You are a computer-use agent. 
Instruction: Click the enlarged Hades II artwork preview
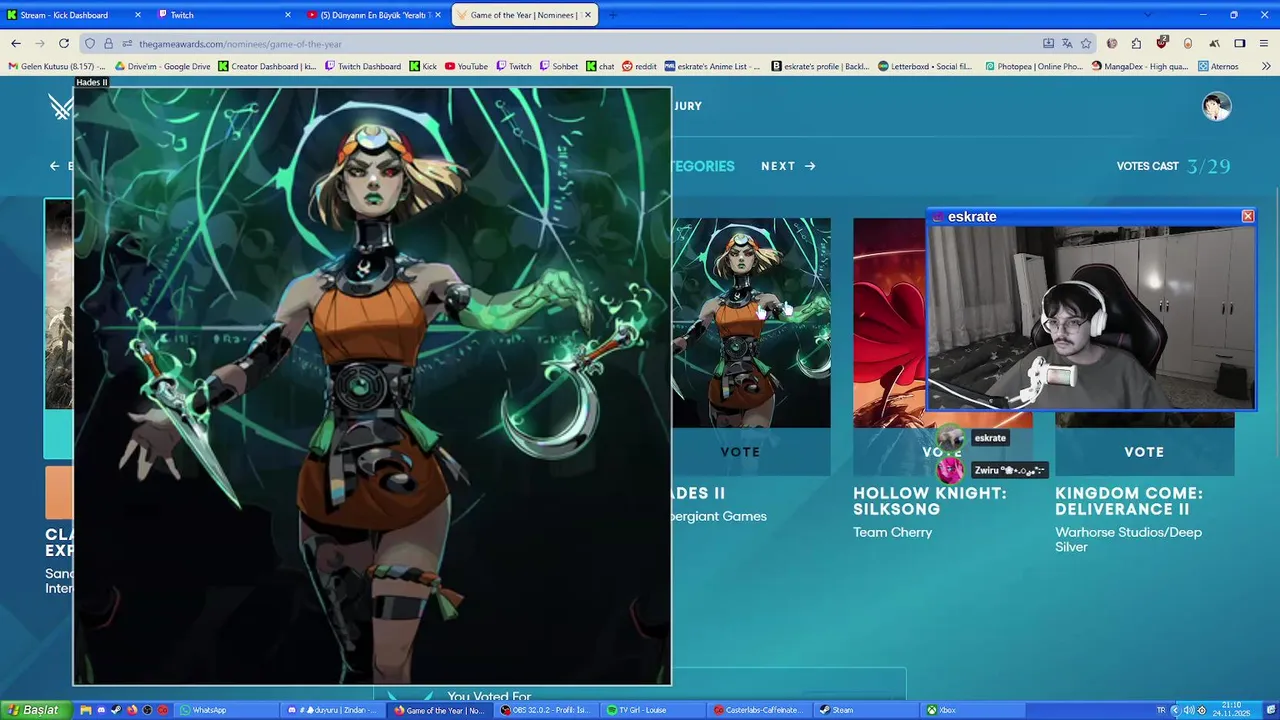point(372,386)
